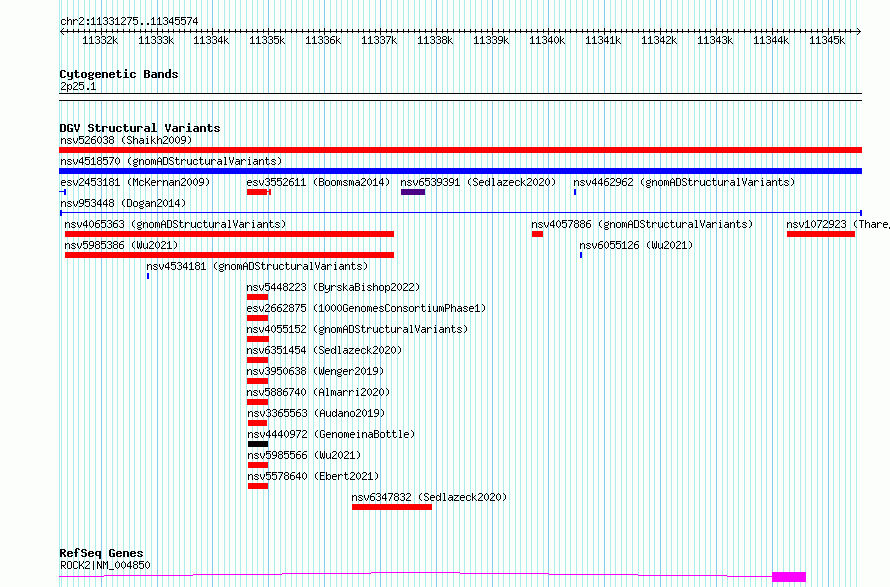Click the black nsv4440972 feature bar

click(x=258, y=444)
